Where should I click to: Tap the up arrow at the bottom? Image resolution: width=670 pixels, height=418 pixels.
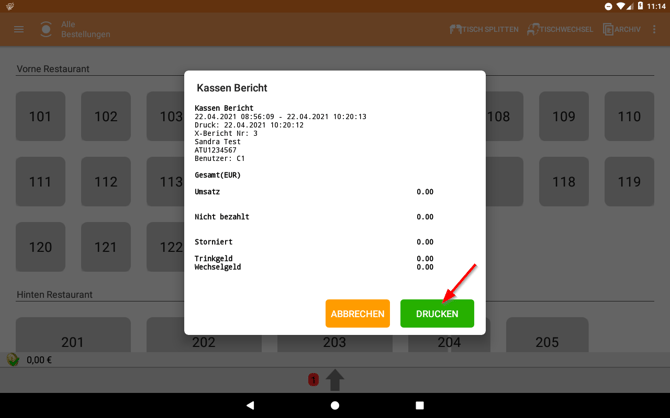335,379
